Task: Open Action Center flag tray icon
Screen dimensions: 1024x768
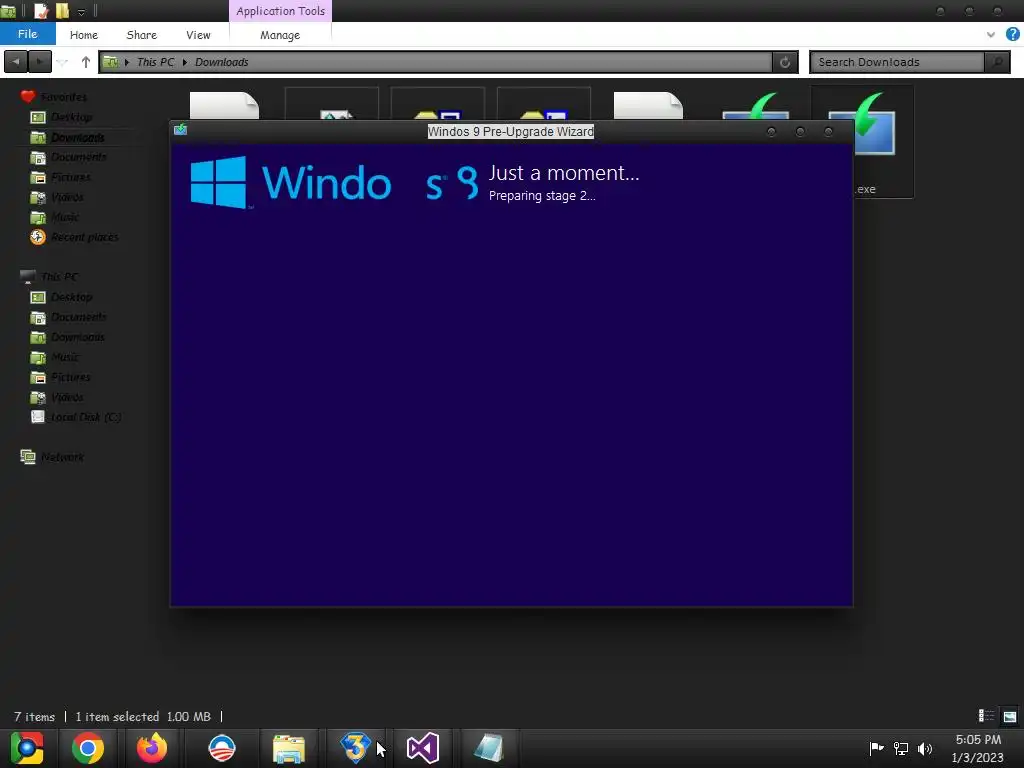Action: [876, 748]
